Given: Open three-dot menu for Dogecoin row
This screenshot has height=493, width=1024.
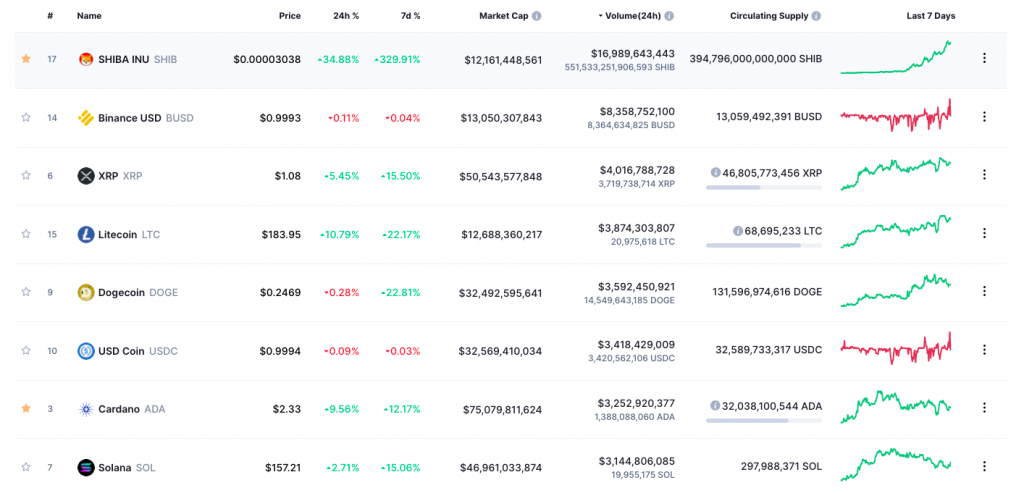Looking at the screenshot, I should point(984,291).
